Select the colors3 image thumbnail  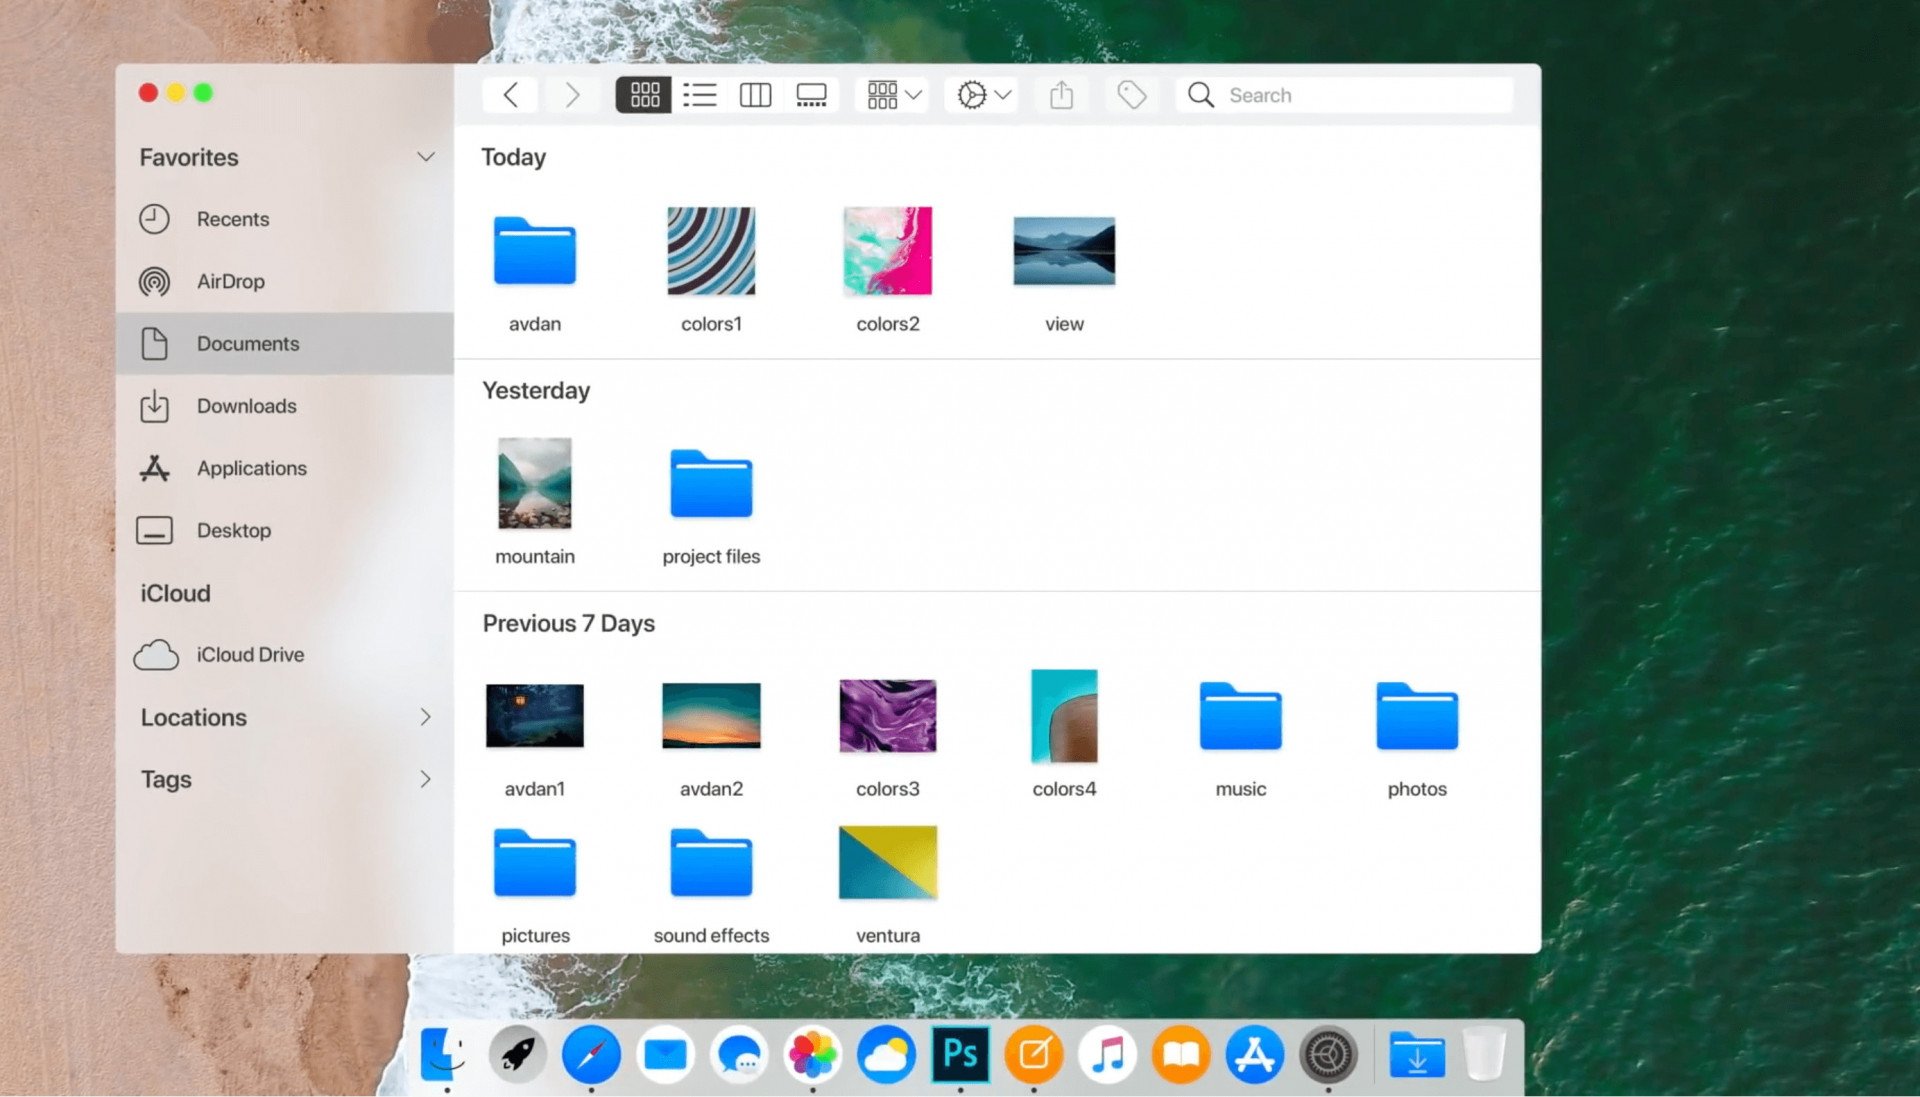click(x=888, y=716)
